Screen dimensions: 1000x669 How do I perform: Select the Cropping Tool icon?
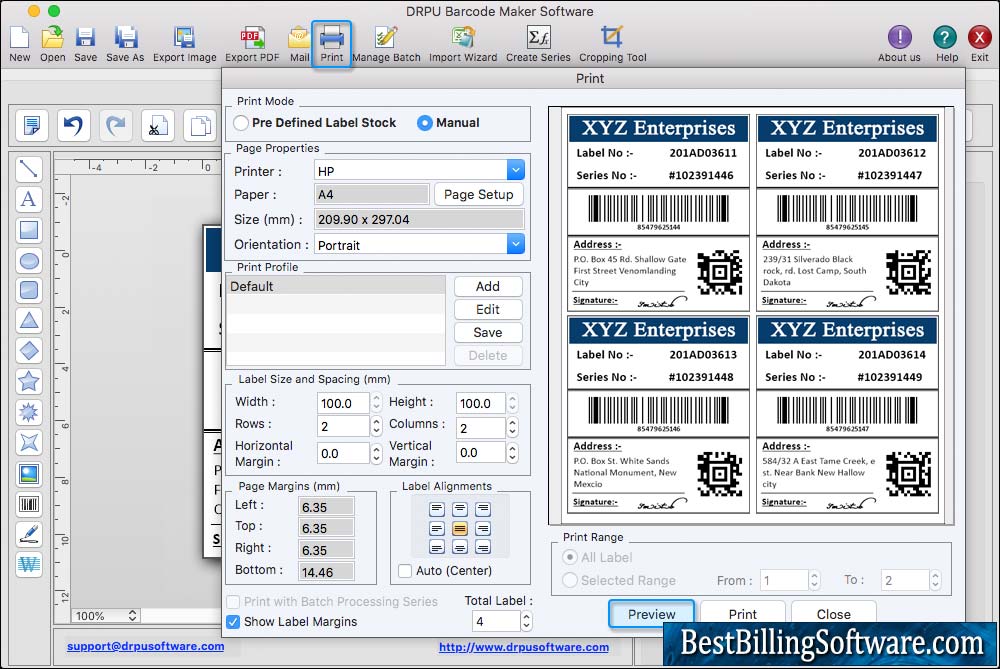[x=612, y=40]
